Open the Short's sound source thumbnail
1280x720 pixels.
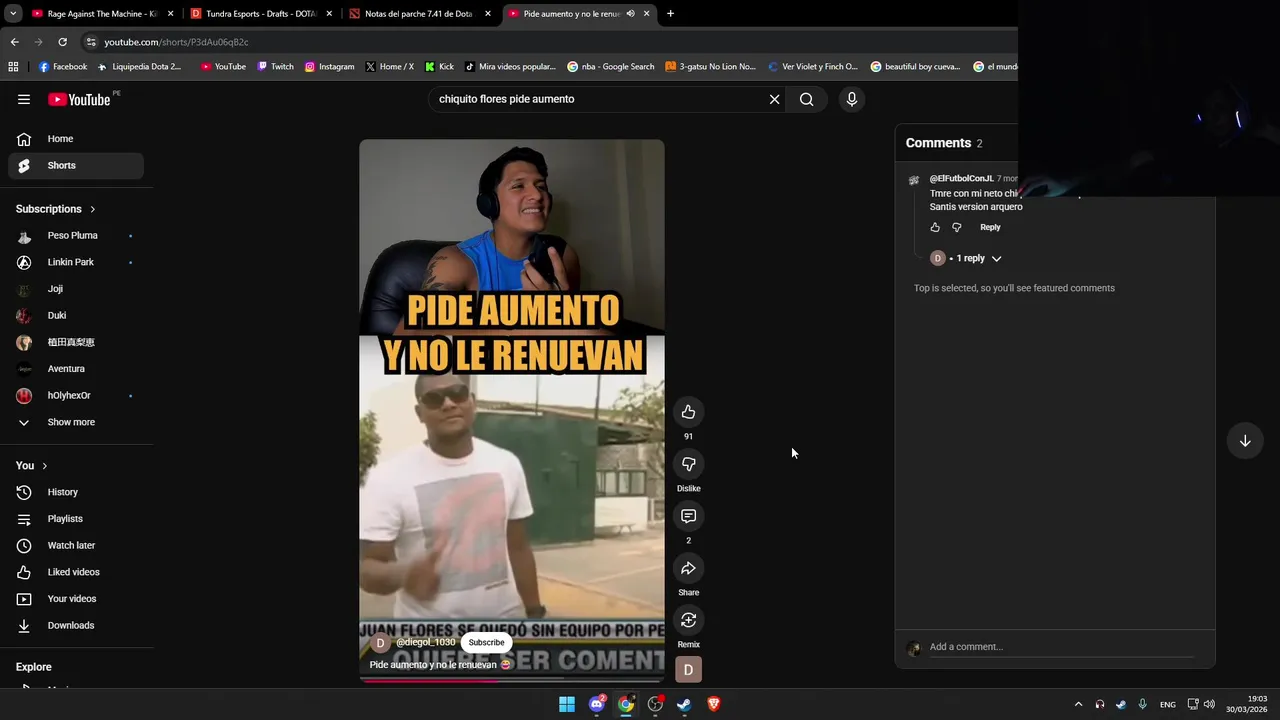688,669
